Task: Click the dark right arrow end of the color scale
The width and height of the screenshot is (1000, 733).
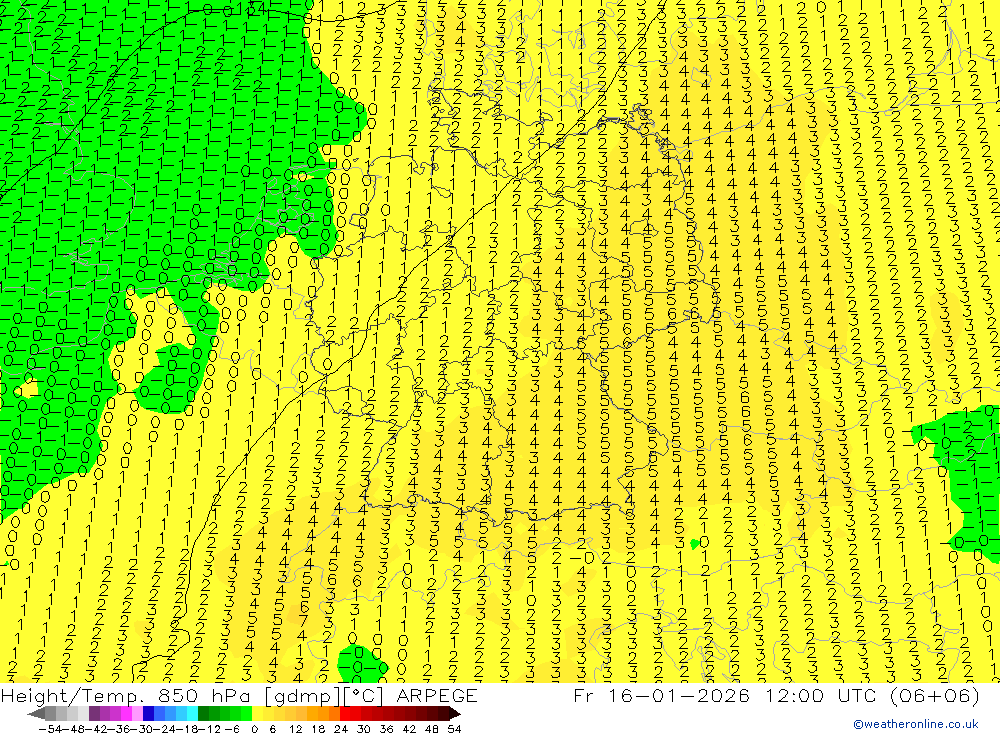Action: click(x=455, y=714)
